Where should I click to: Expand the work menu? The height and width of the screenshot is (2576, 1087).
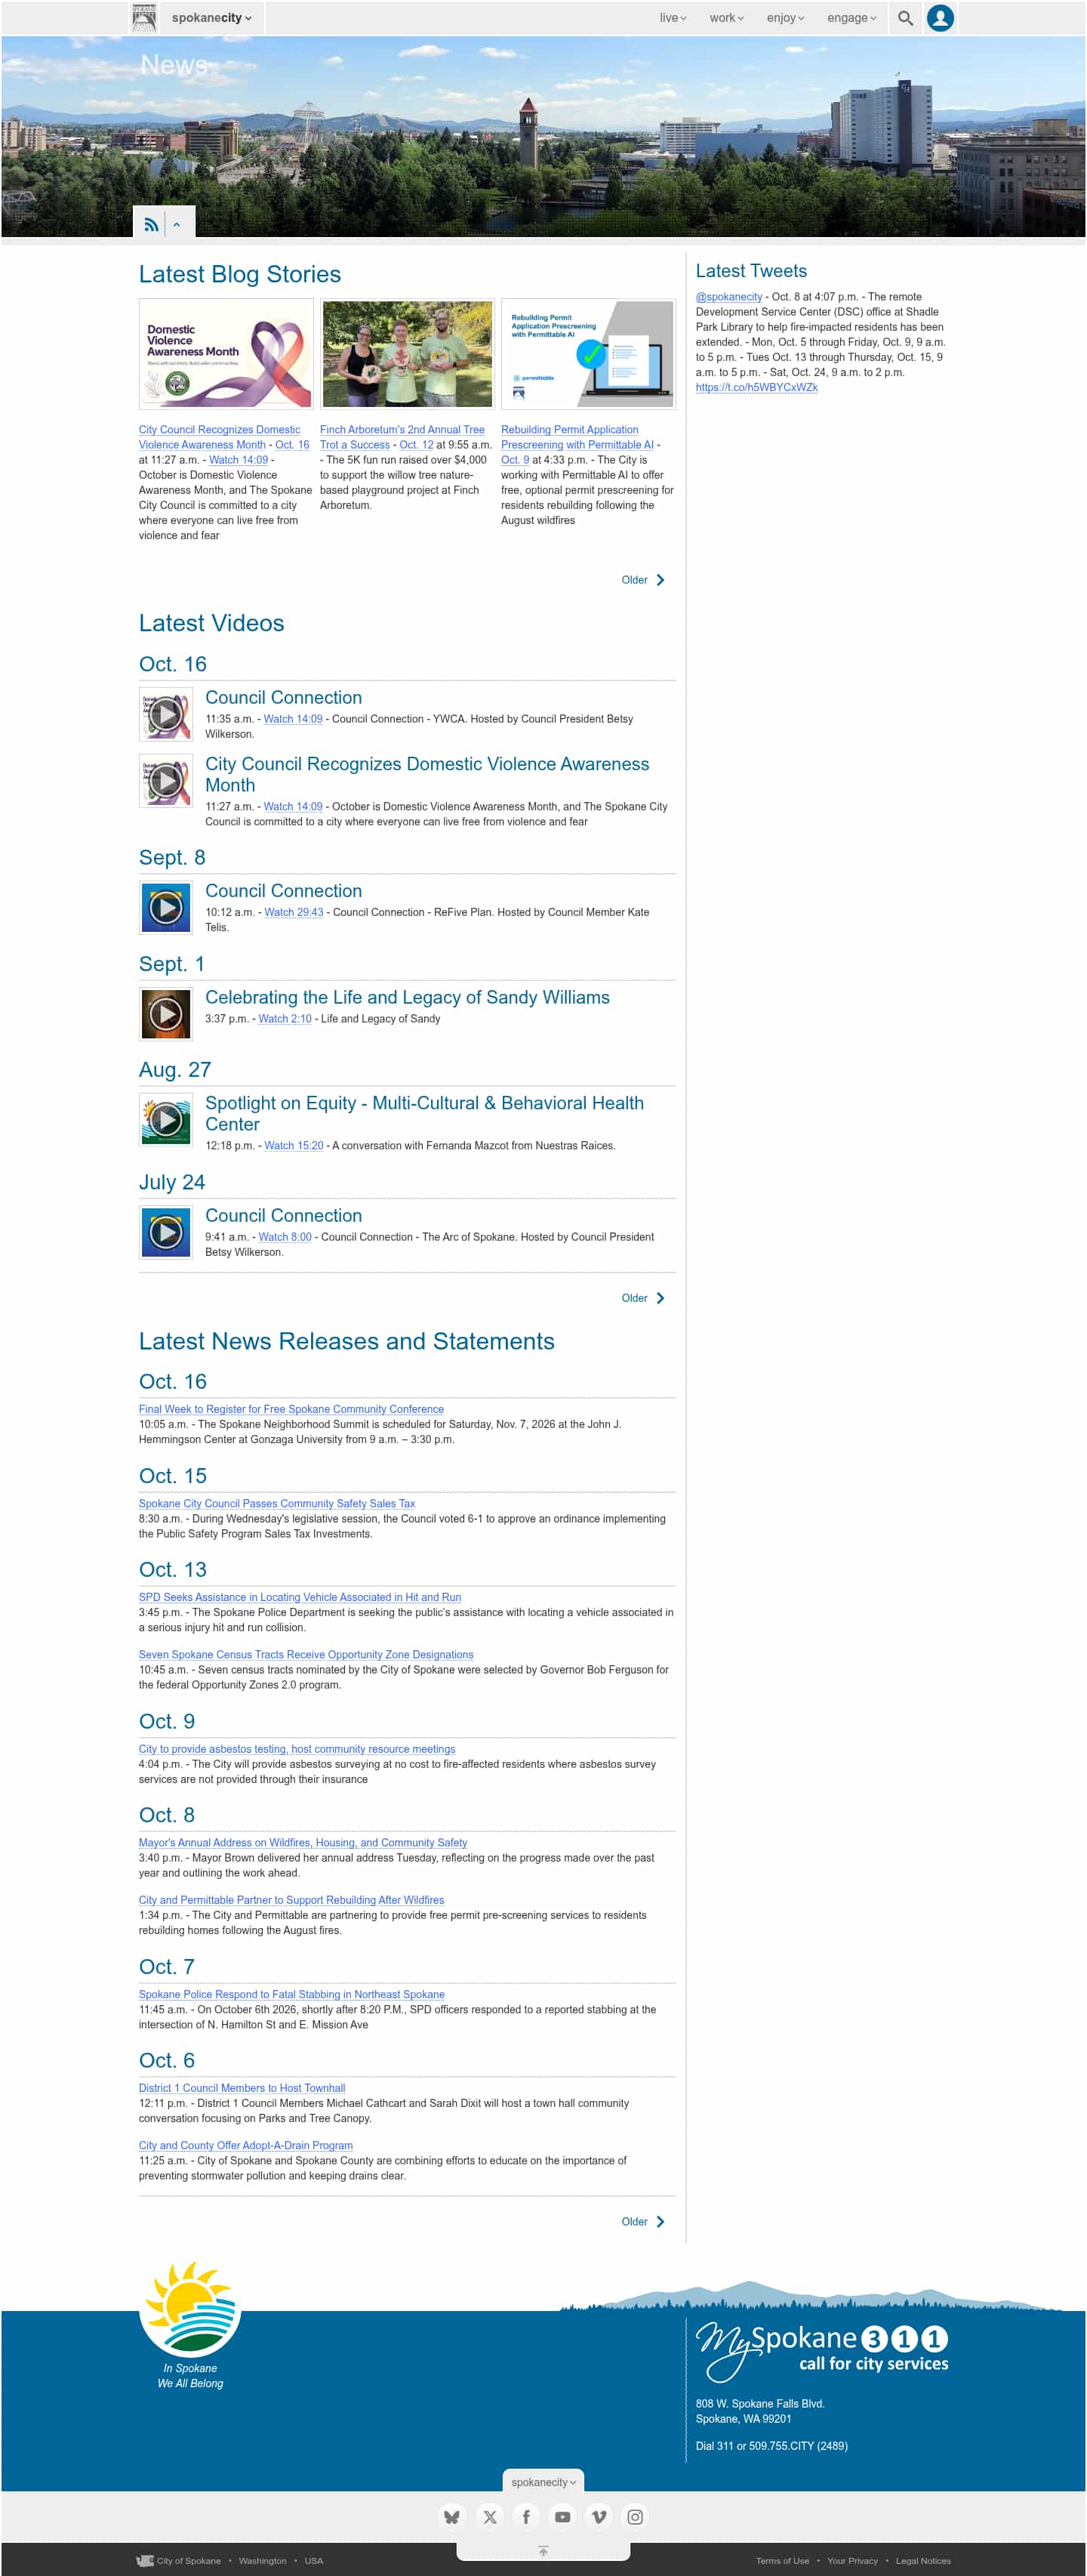click(x=727, y=18)
